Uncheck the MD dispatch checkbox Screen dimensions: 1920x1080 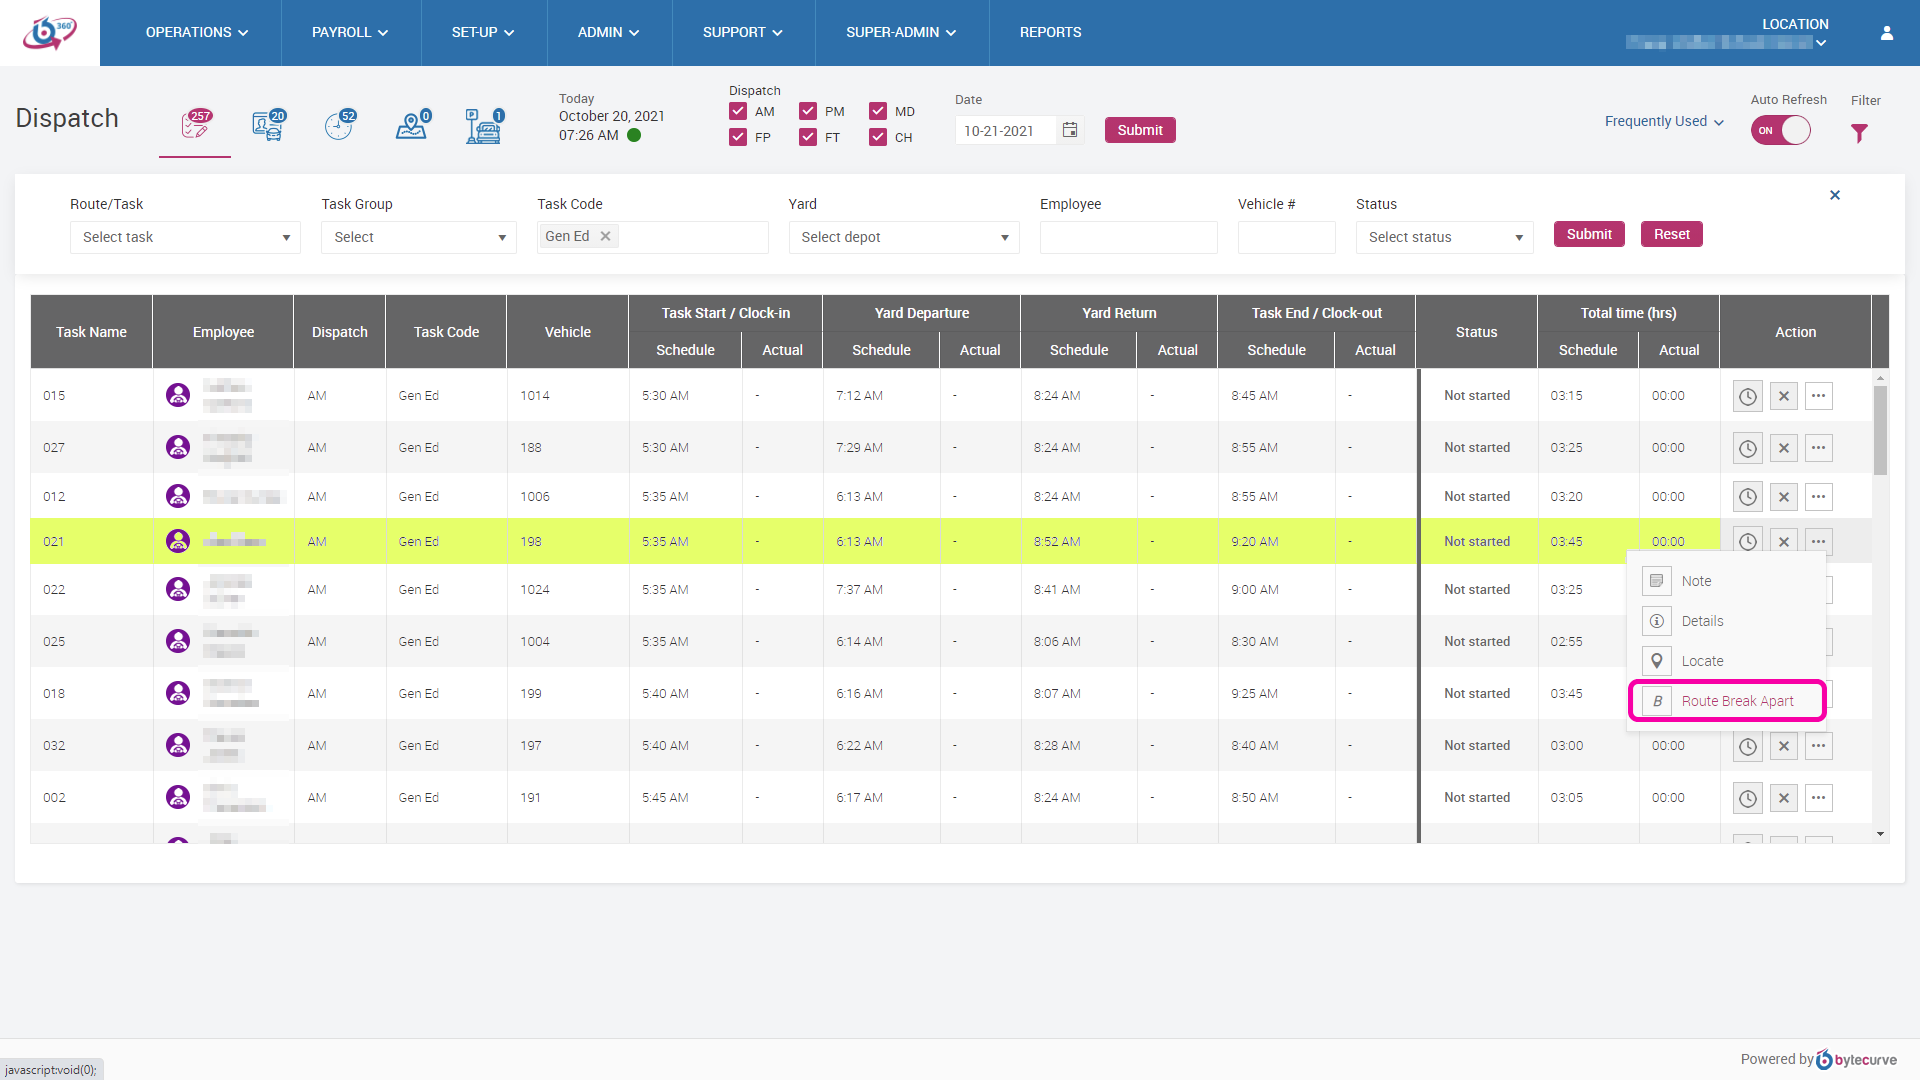point(878,111)
